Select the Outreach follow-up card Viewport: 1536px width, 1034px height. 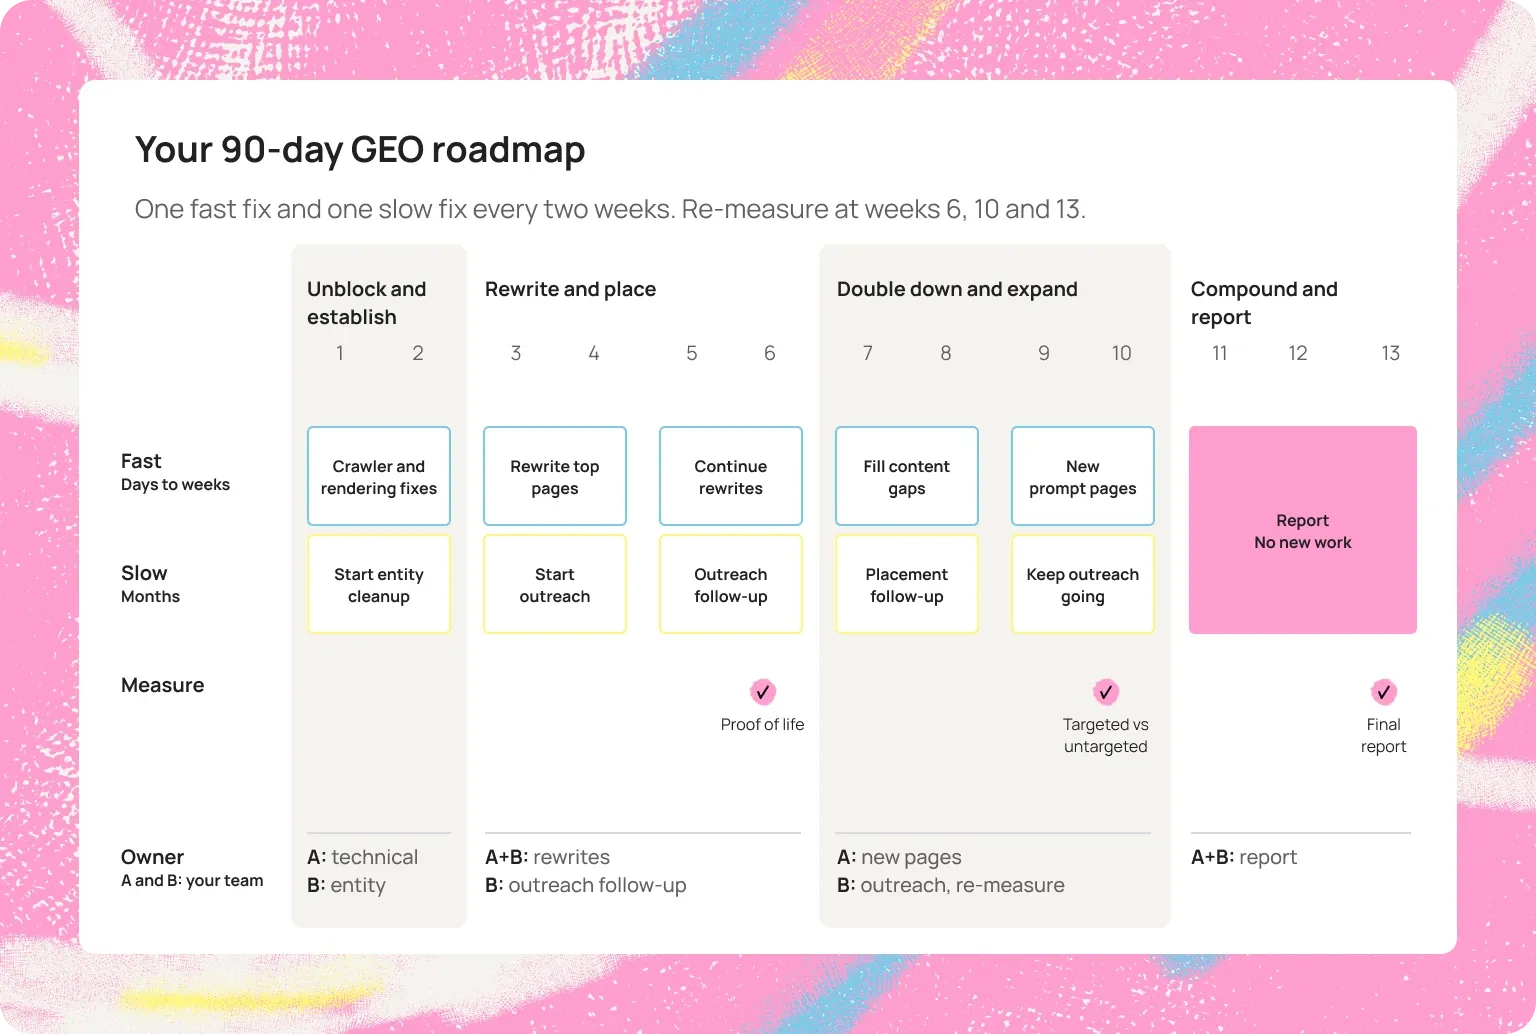tap(731, 584)
